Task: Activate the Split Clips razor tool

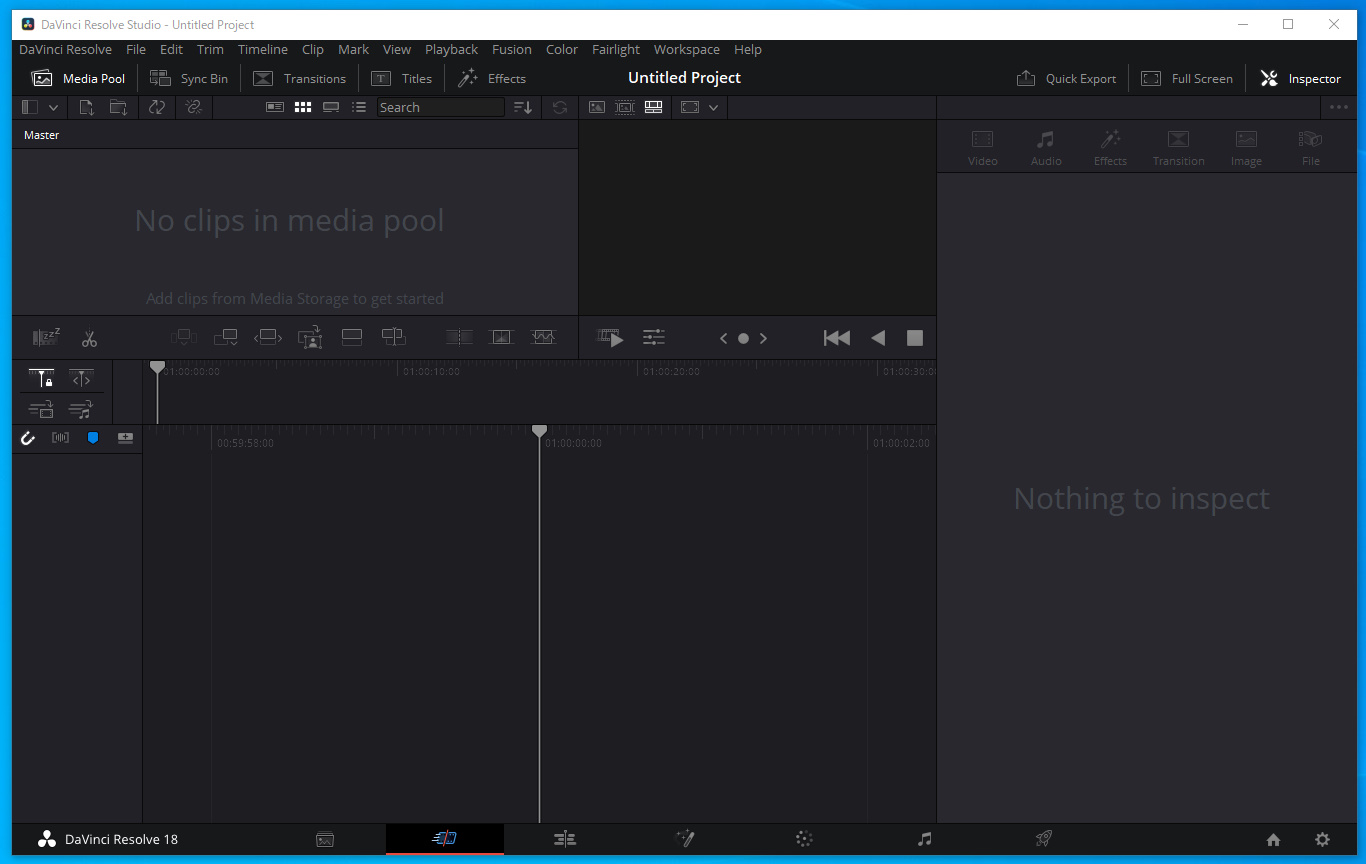Action: click(89, 337)
